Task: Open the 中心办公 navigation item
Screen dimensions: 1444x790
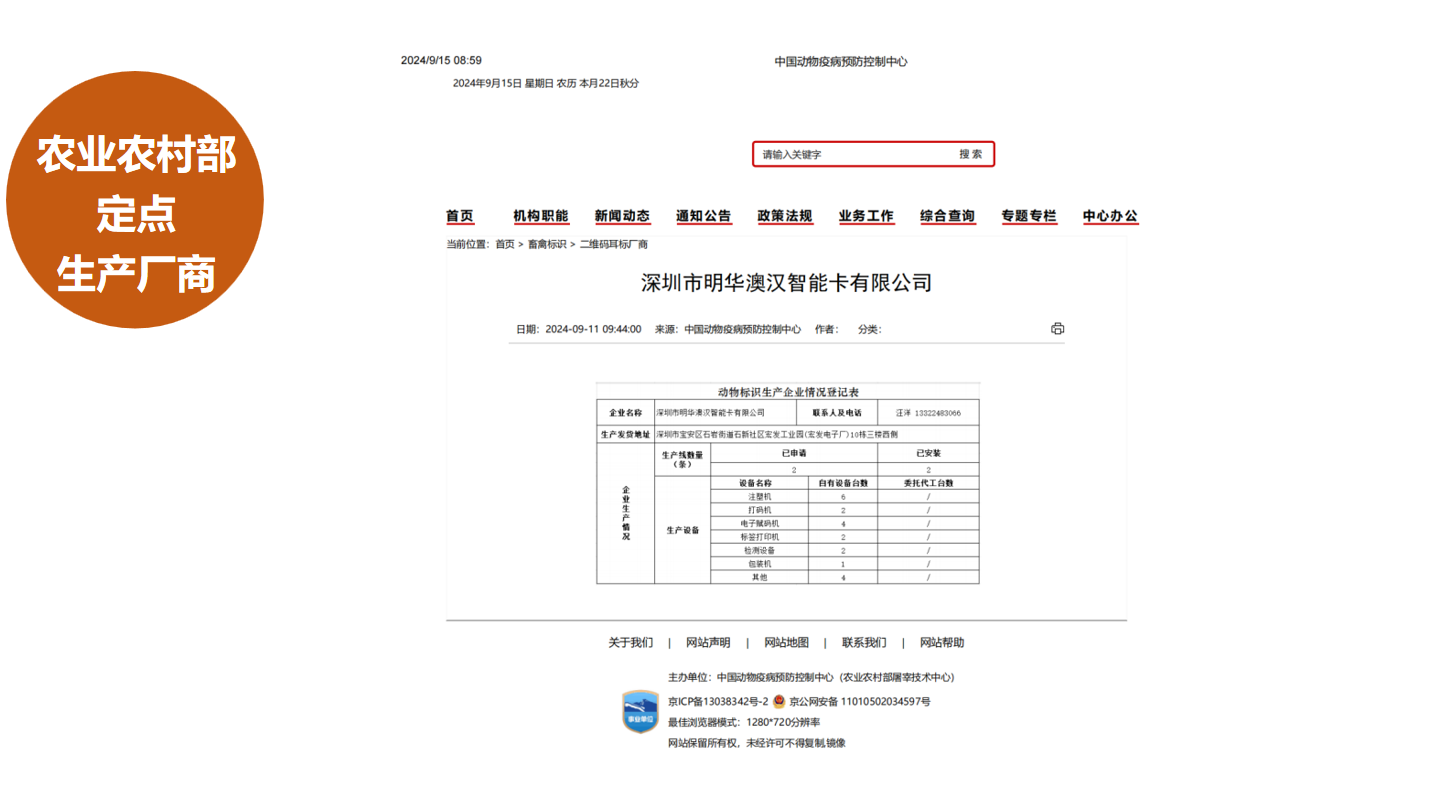Action: click(x=1110, y=216)
